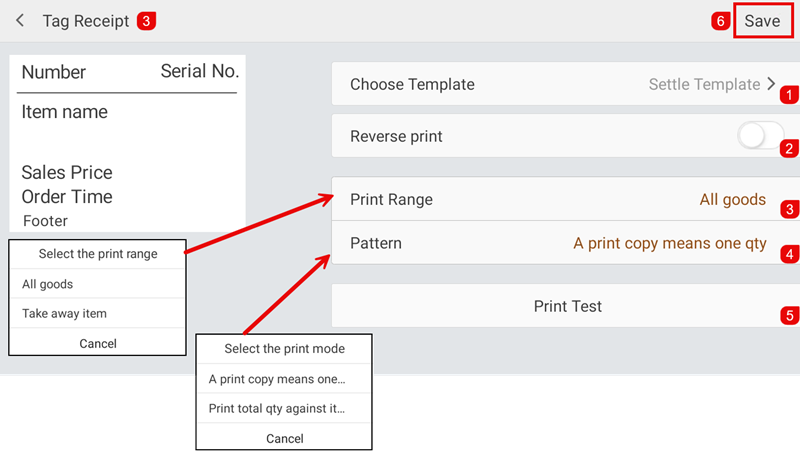Cancel the print mode dialog
This screenshot has height=451, width=800.
(284, 438)
